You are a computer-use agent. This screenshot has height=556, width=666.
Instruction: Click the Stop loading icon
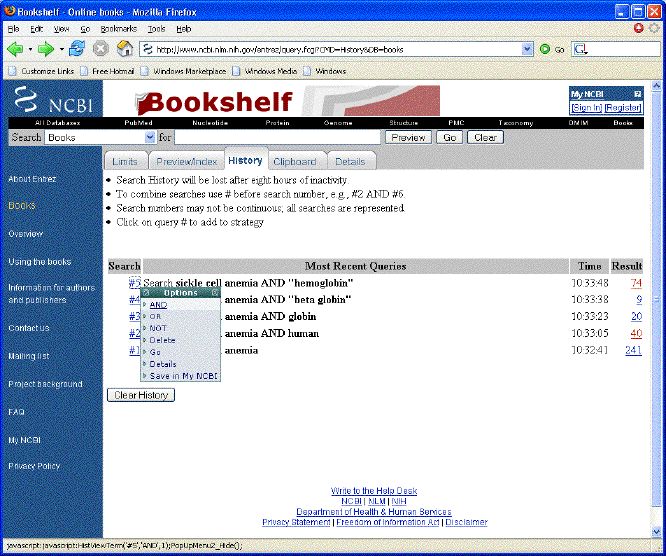click(x=101, y=48)
